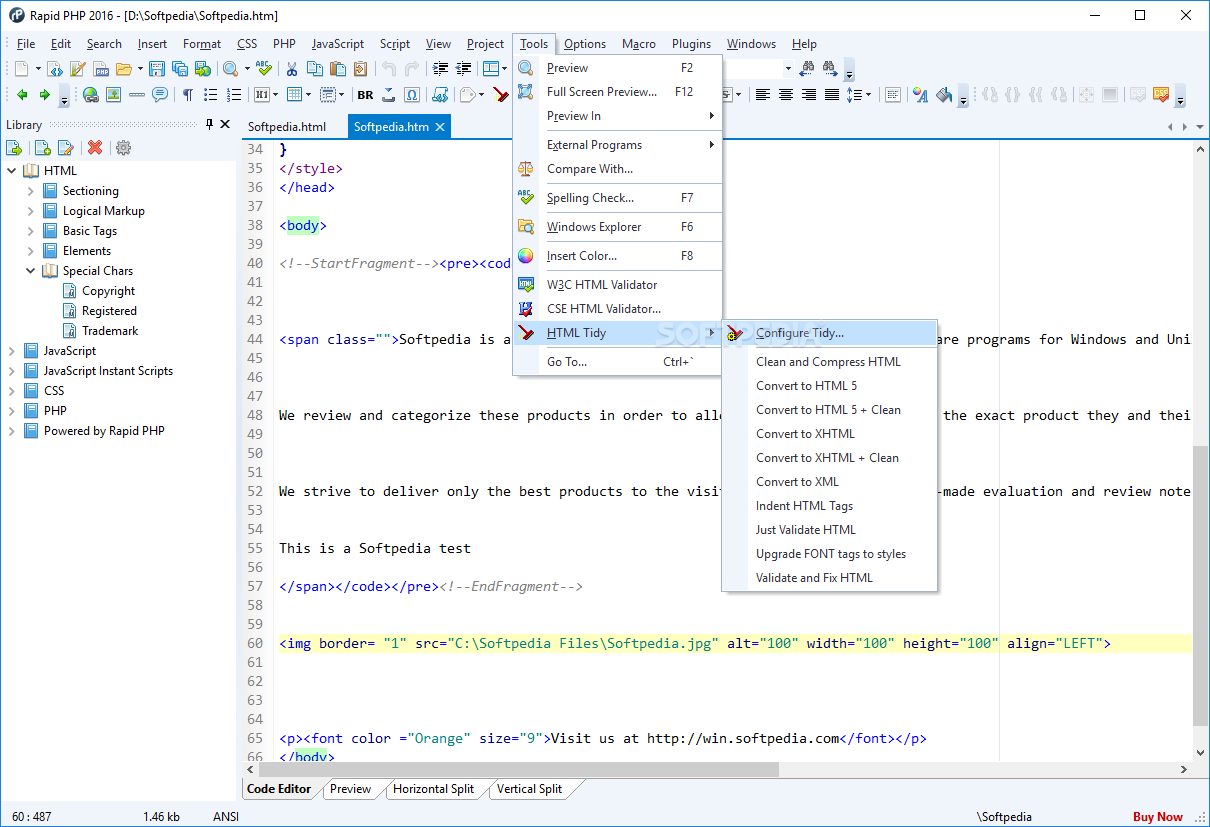Expand the PHP tree node
The width and height of the screenshot is (1210, 827).
12,411
